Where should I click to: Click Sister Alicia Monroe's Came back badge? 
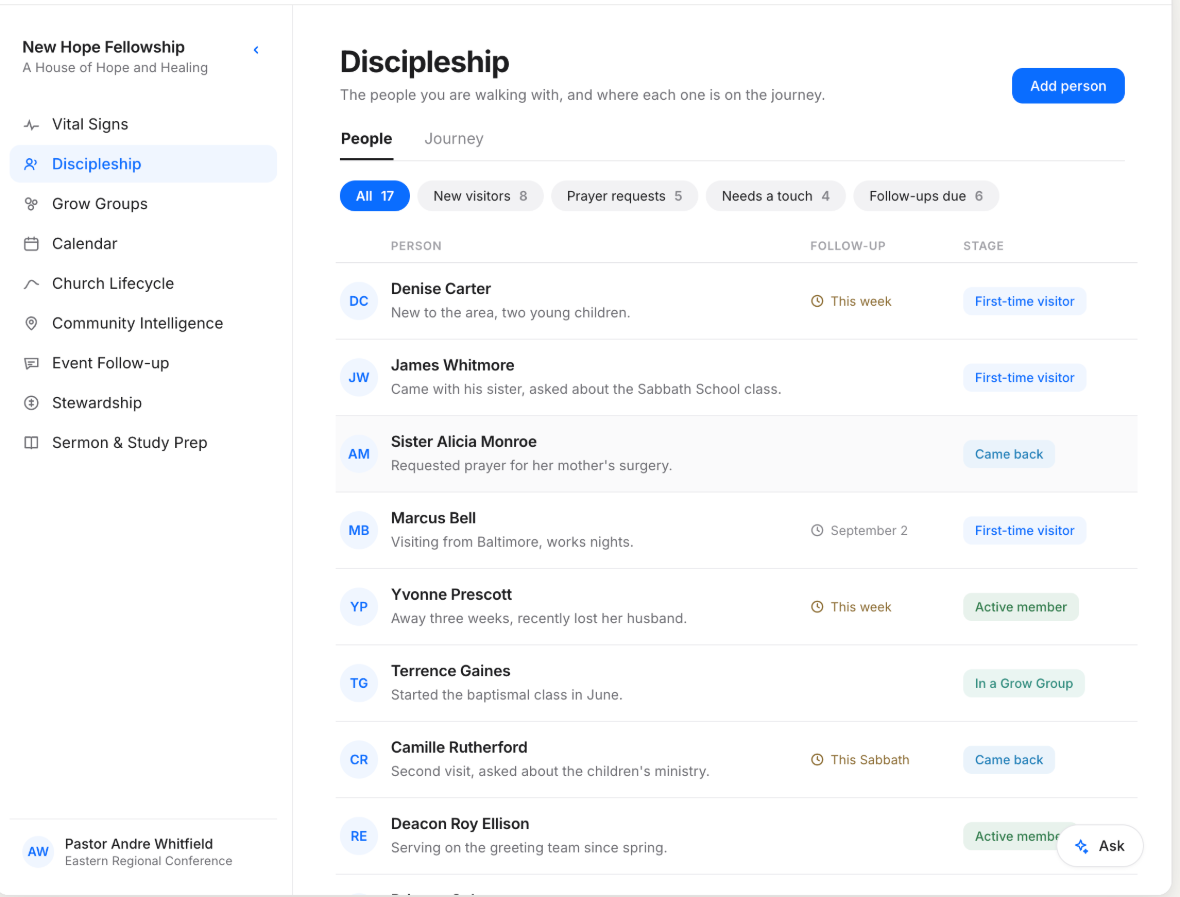point(1008,454)
